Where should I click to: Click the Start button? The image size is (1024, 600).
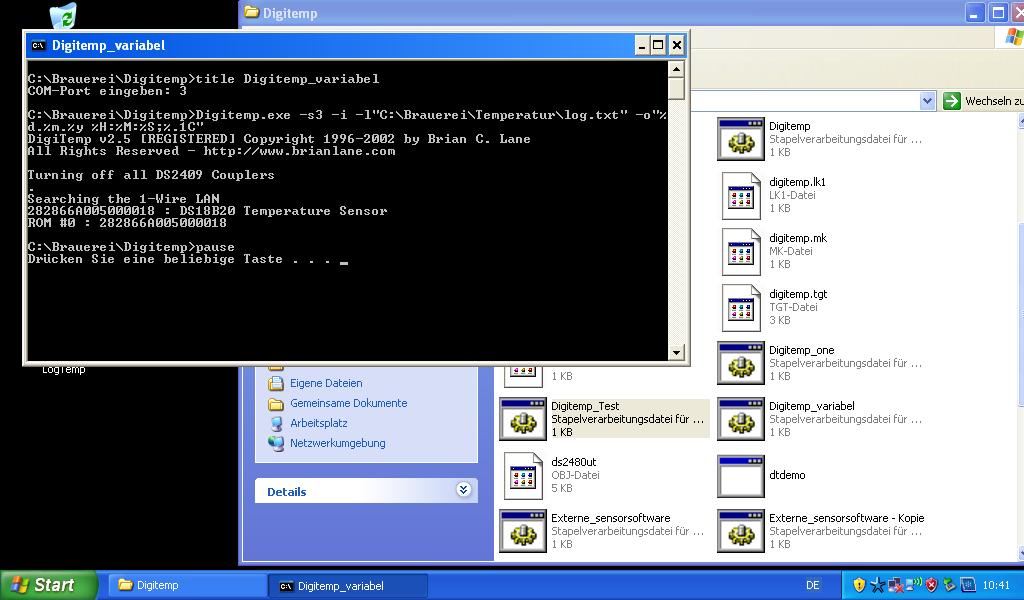click(48, 585)
